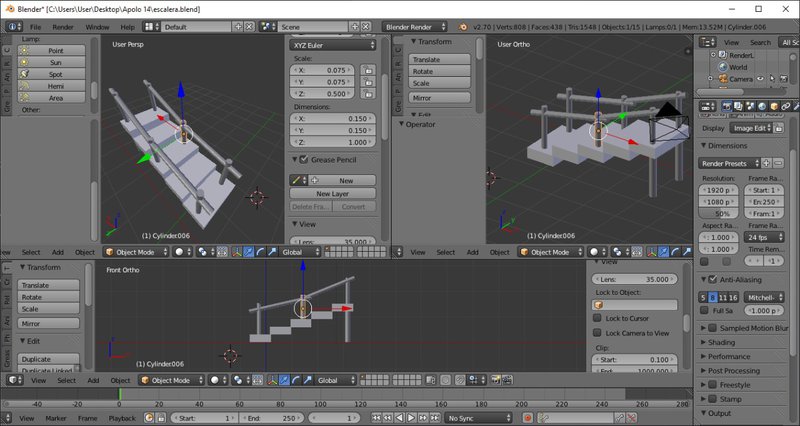Click the Sun lamp button
The height and width of the screenshot is (426, 800).
[x=54, y=62]
